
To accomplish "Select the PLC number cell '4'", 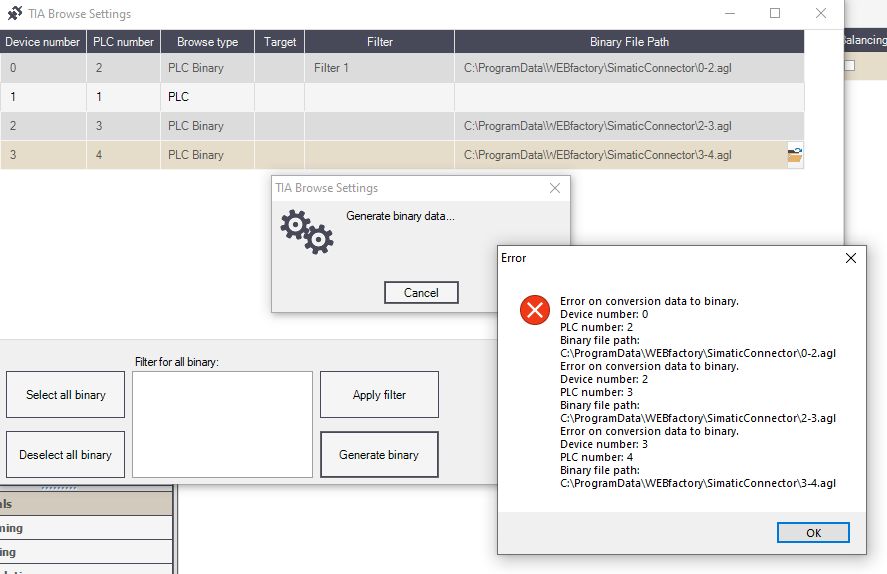I will point(123,154).
